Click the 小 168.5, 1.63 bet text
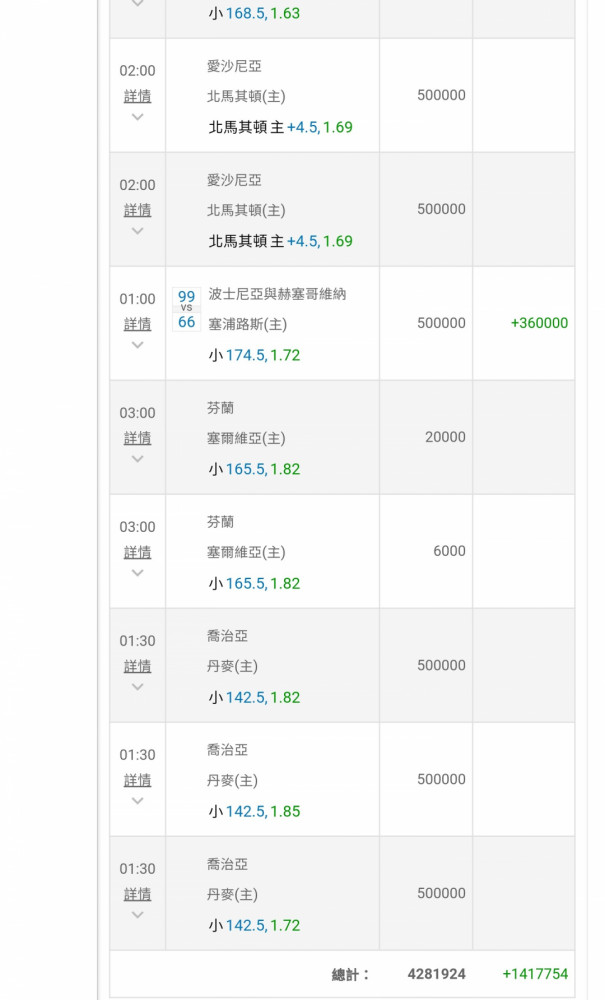The width and height of the screenshot is (605, 1000). point(254,13)
